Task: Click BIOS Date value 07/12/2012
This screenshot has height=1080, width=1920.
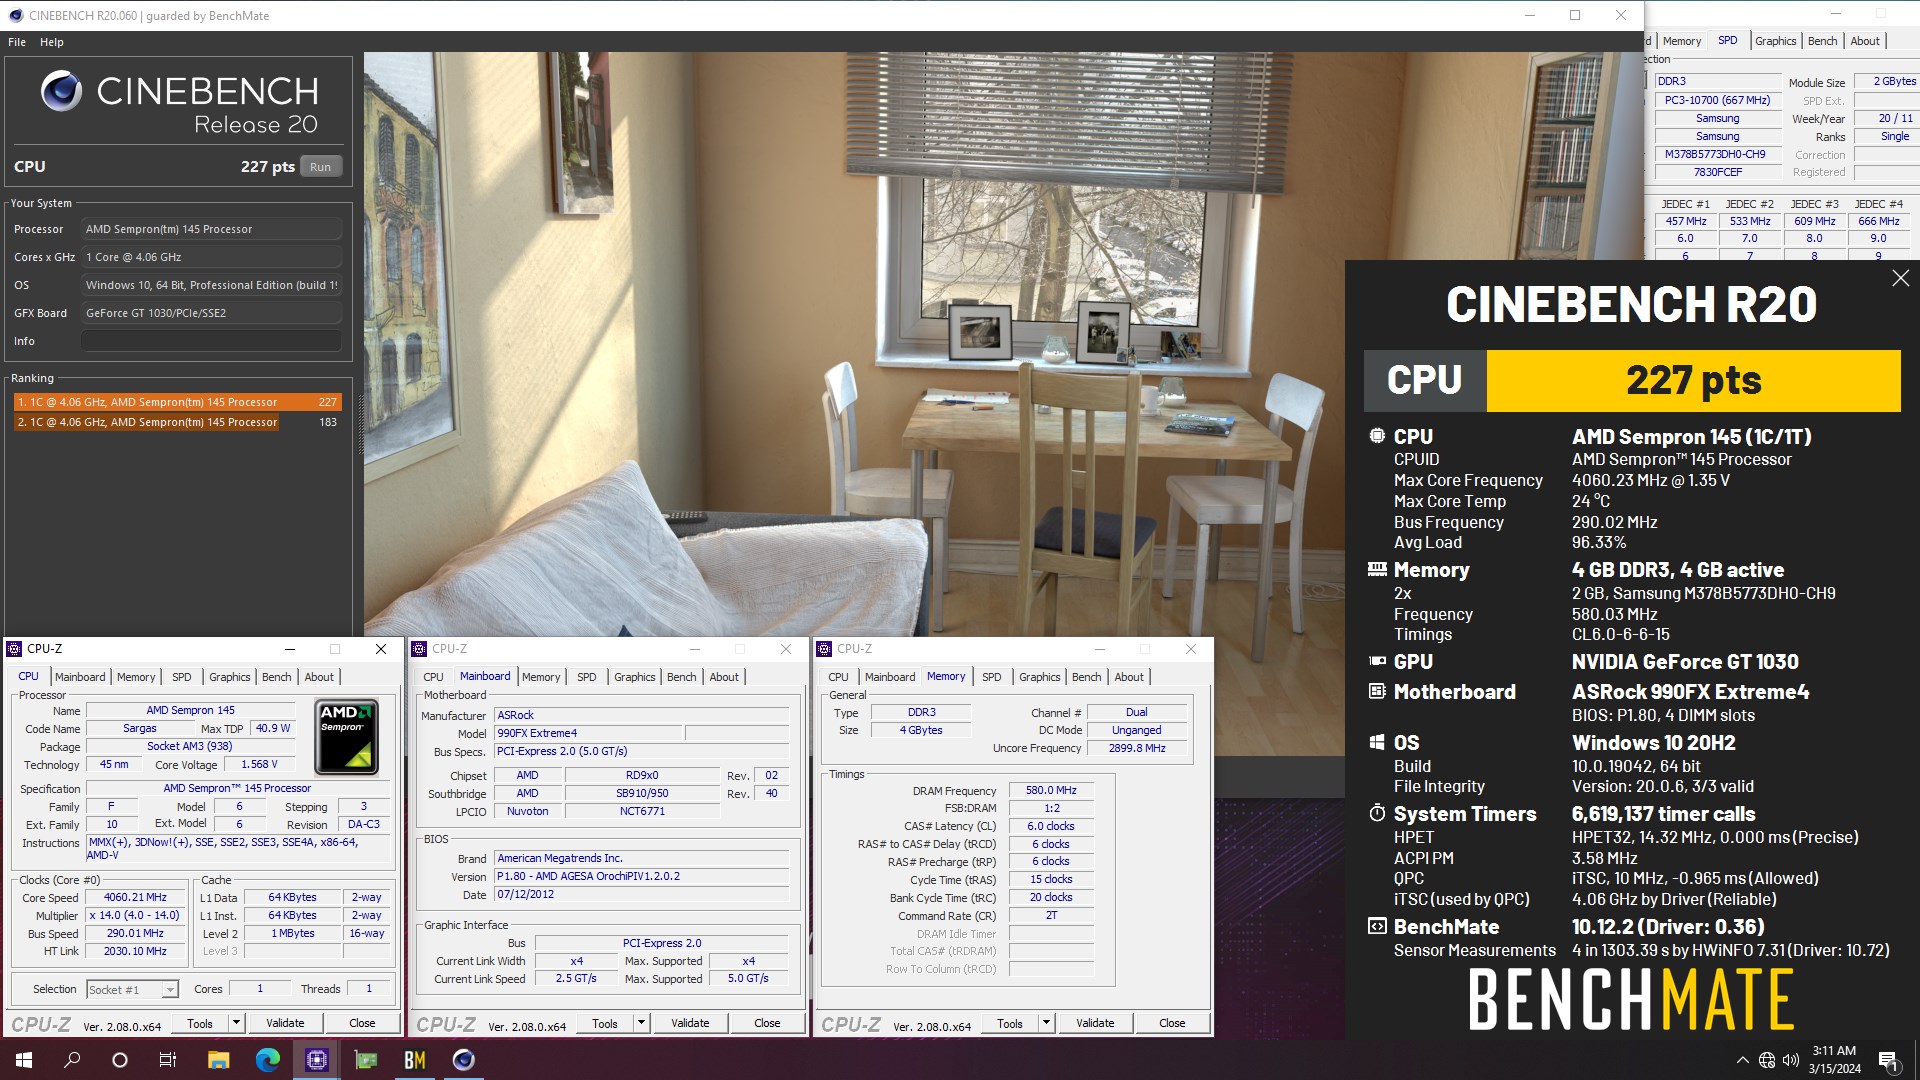Action: (642, 894)
